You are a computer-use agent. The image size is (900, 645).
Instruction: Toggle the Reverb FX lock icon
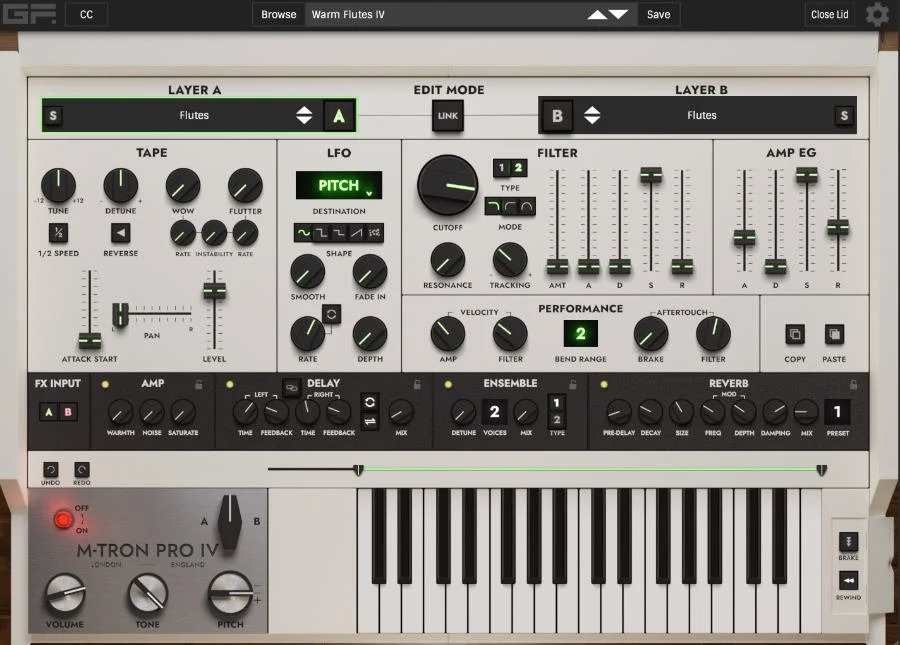pos(854,384)
